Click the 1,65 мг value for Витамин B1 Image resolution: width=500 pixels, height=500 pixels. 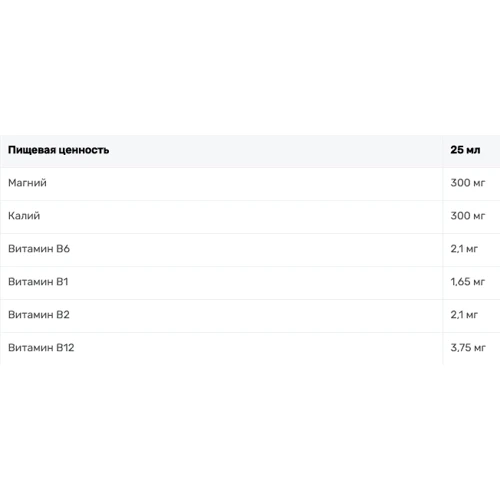pos(468,282)
